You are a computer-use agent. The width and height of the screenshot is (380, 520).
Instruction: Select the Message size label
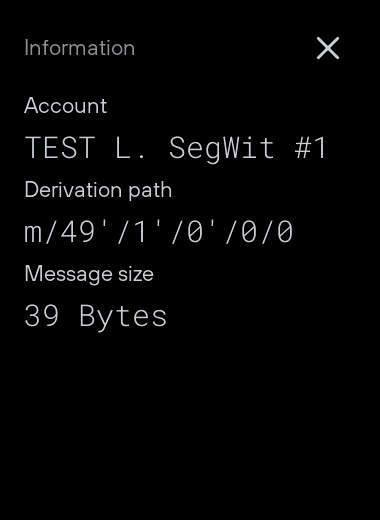click(89, 274)
